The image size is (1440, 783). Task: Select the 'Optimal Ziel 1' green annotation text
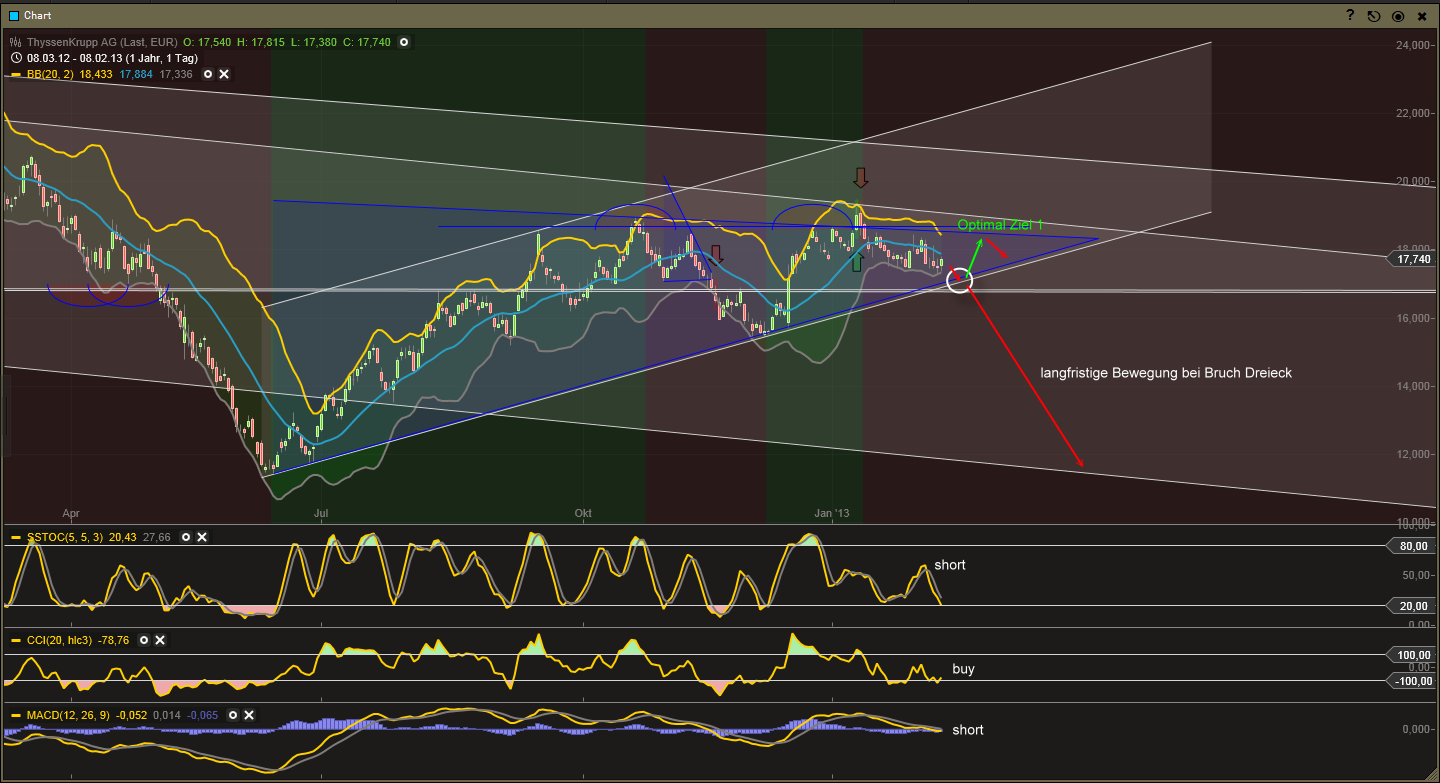(x=1000, y=225)
